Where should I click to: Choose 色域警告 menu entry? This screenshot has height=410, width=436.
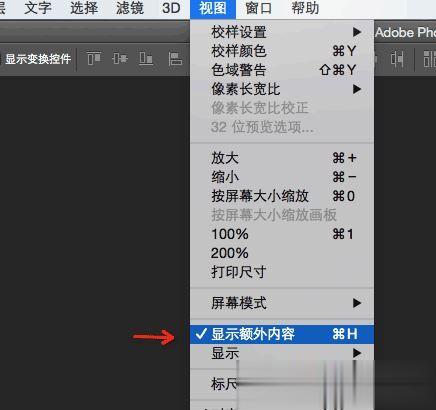[x=282, y=70]
